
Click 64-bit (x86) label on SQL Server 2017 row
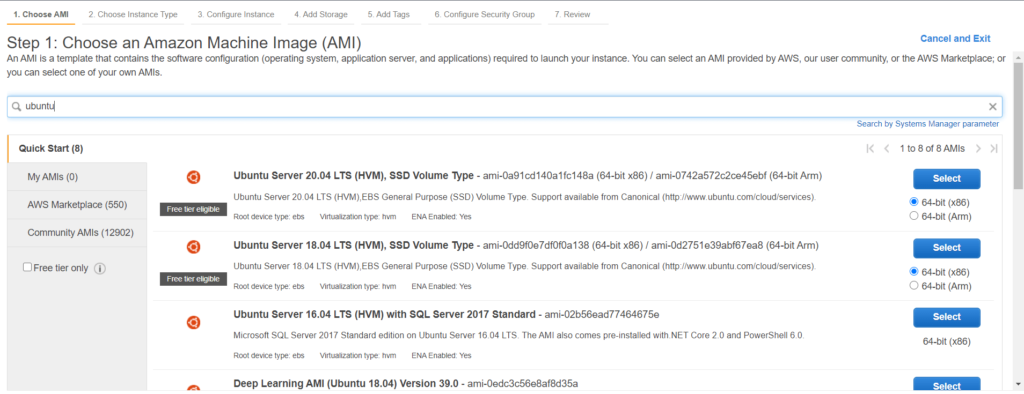(946, 342)
